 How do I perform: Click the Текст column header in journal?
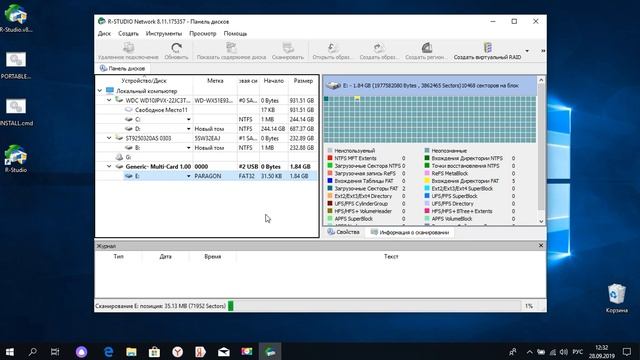point(391,256)
